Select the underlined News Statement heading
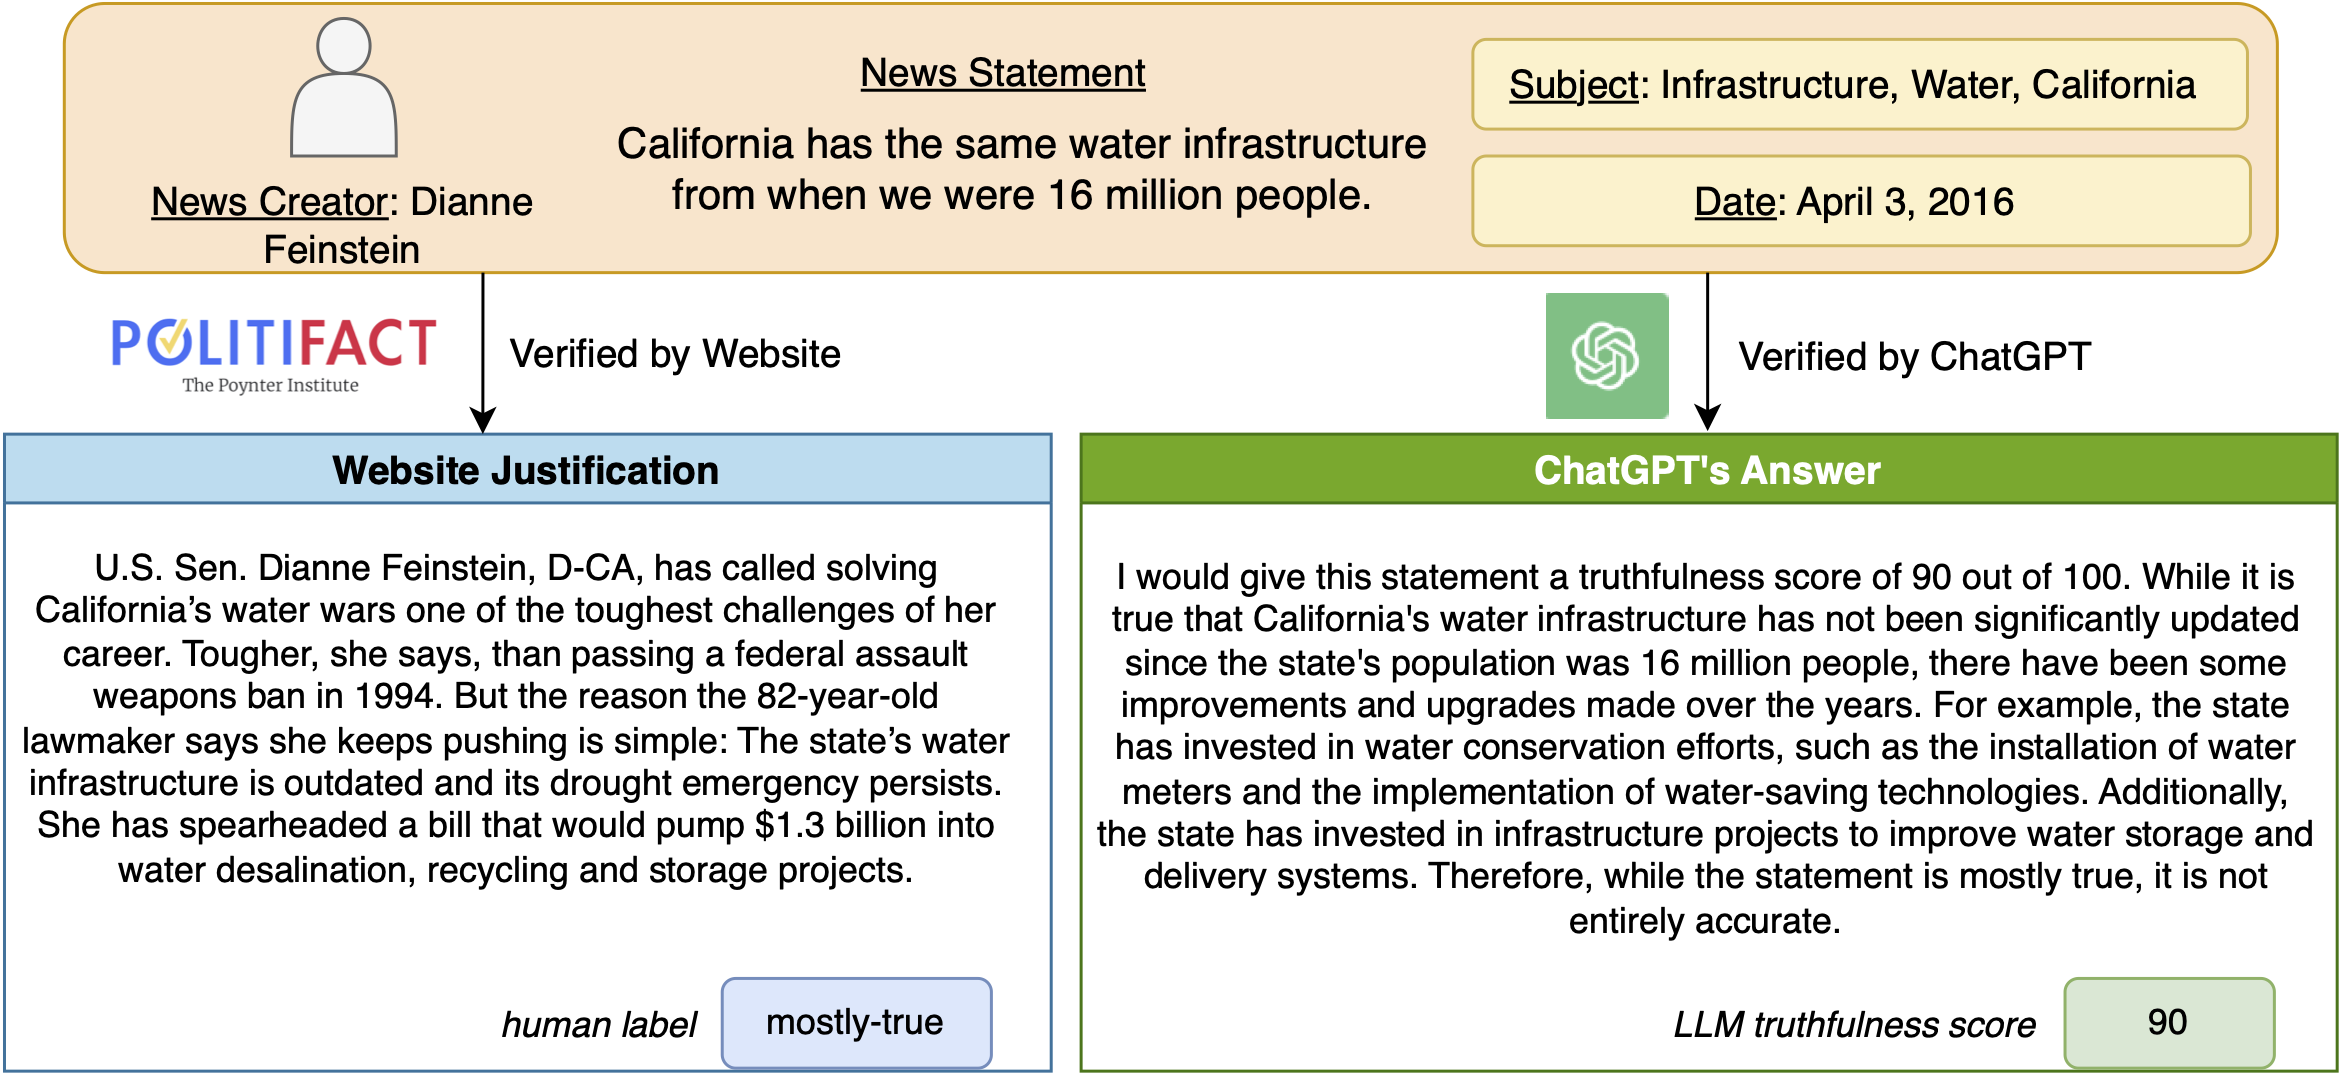This screenshot has width=2342, height=1082. (x=1003, y=73)
